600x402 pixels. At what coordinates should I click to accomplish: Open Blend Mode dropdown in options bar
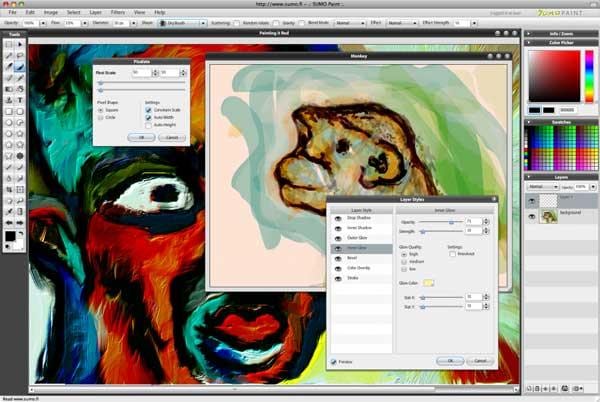pos(350,23)
